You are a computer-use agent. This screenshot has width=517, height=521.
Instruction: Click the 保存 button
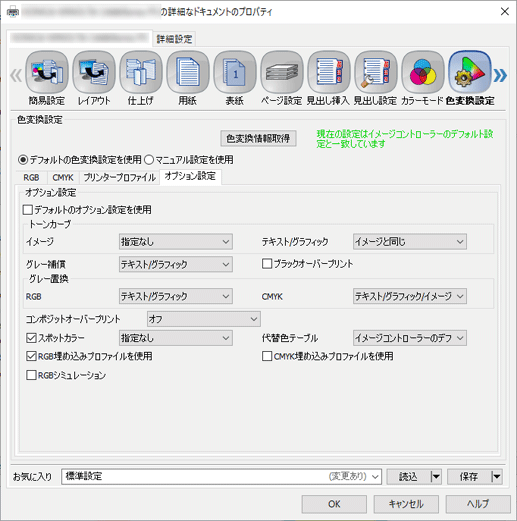pyautogui.click(x=469, y=477)
